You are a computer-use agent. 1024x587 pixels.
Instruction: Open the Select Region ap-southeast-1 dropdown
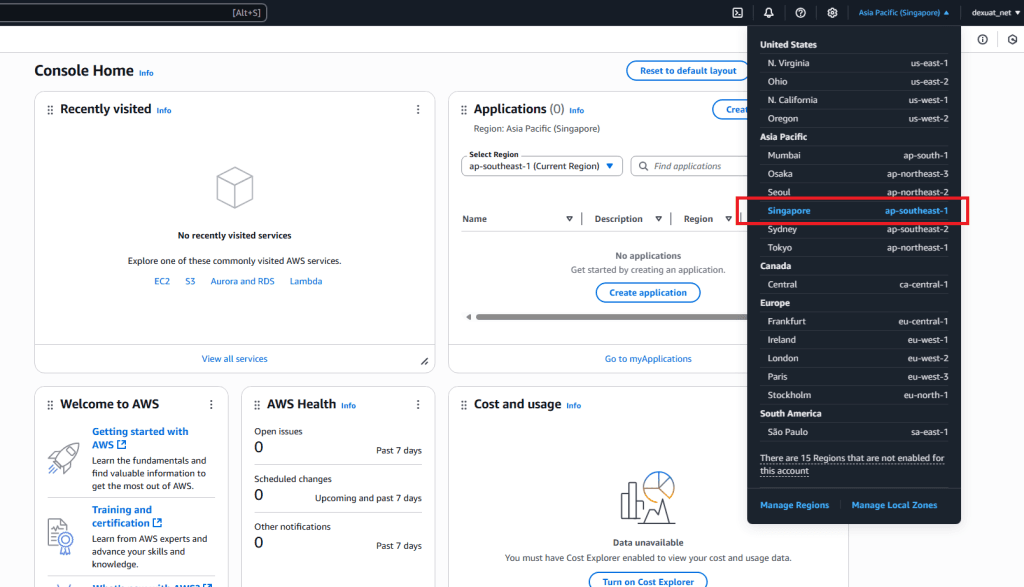pyautogui.click(x=542, y=166)
